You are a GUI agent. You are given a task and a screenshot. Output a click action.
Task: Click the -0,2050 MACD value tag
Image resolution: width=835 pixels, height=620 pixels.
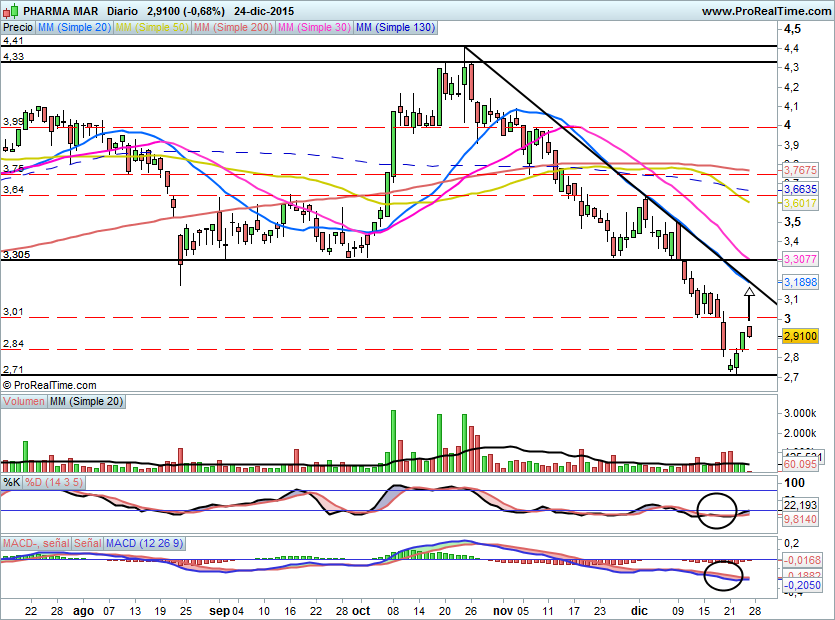pos(802,585)
